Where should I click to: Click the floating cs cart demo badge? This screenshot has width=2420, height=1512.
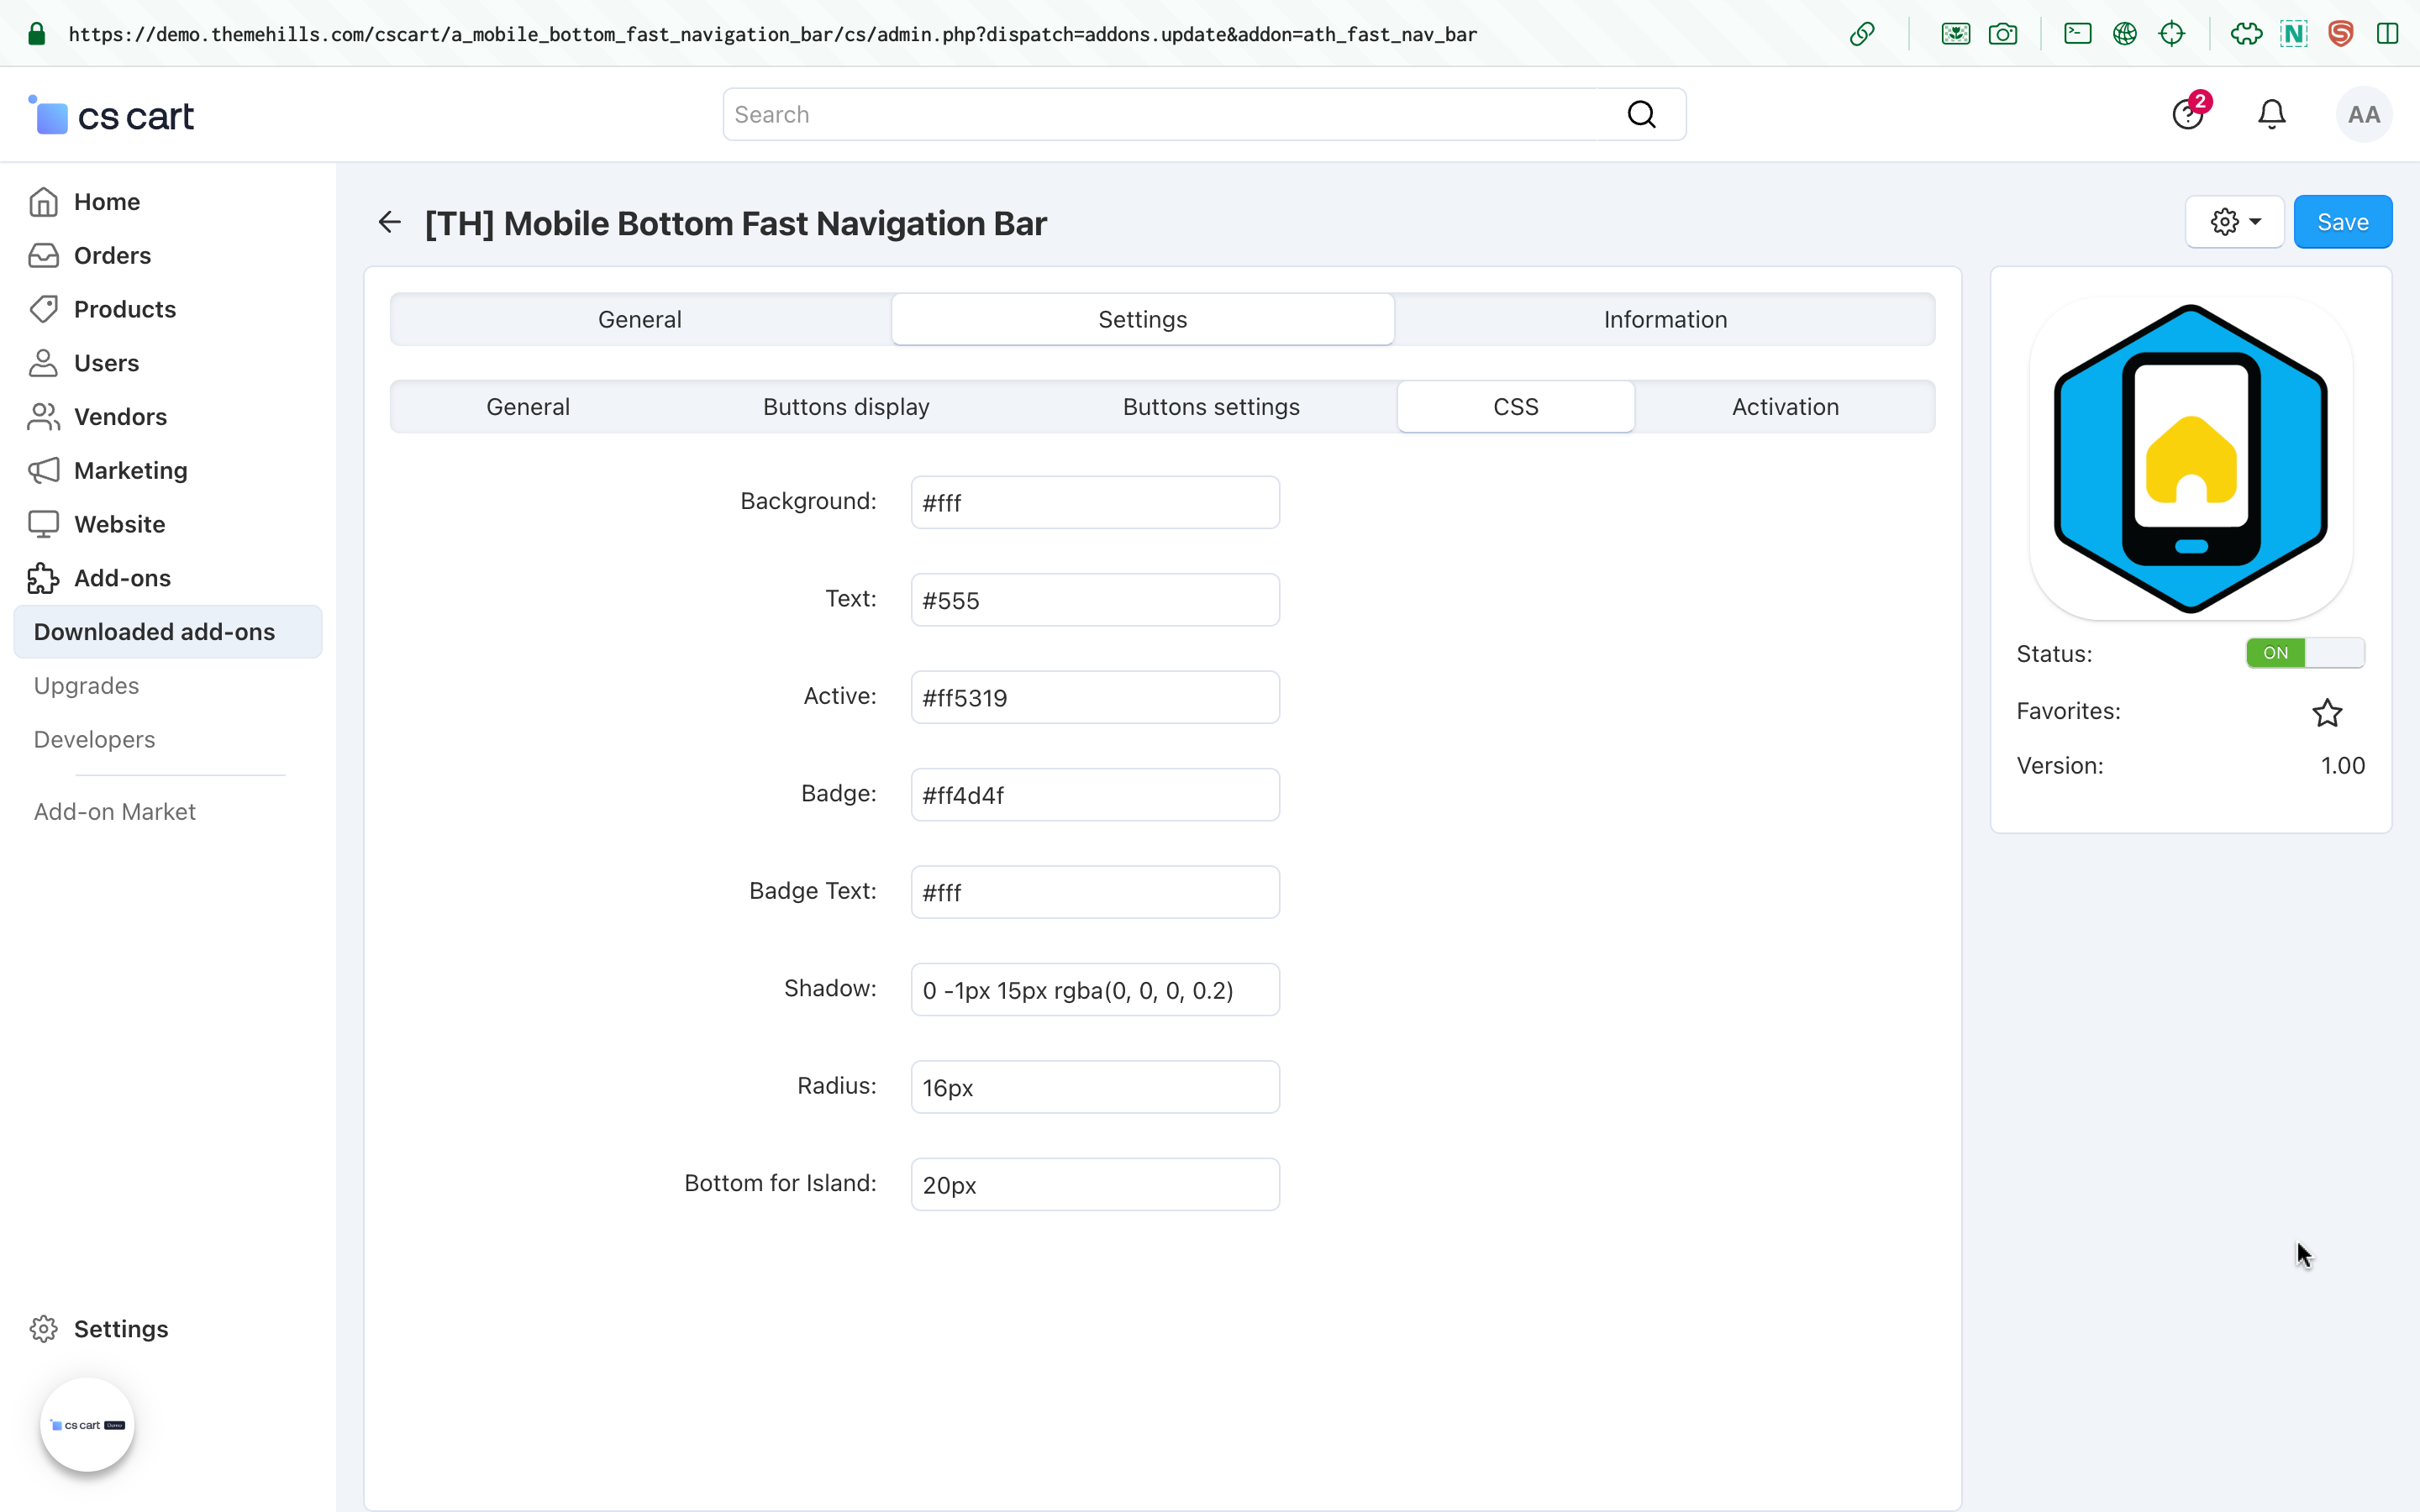[x=87, y=1424]
